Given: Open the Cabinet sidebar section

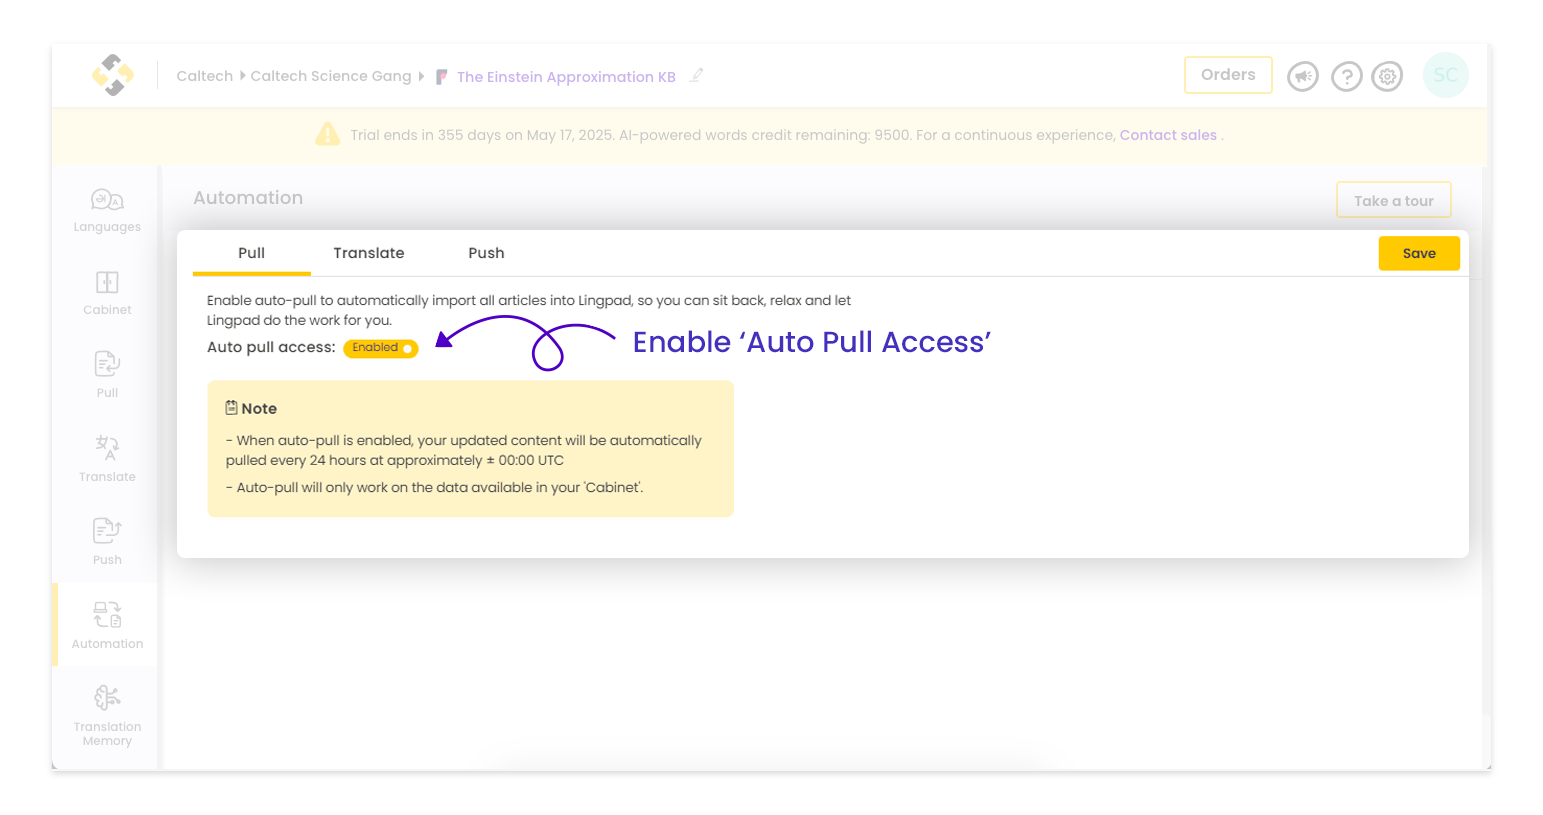Looking at the screenshot, I should click(107, 294).
